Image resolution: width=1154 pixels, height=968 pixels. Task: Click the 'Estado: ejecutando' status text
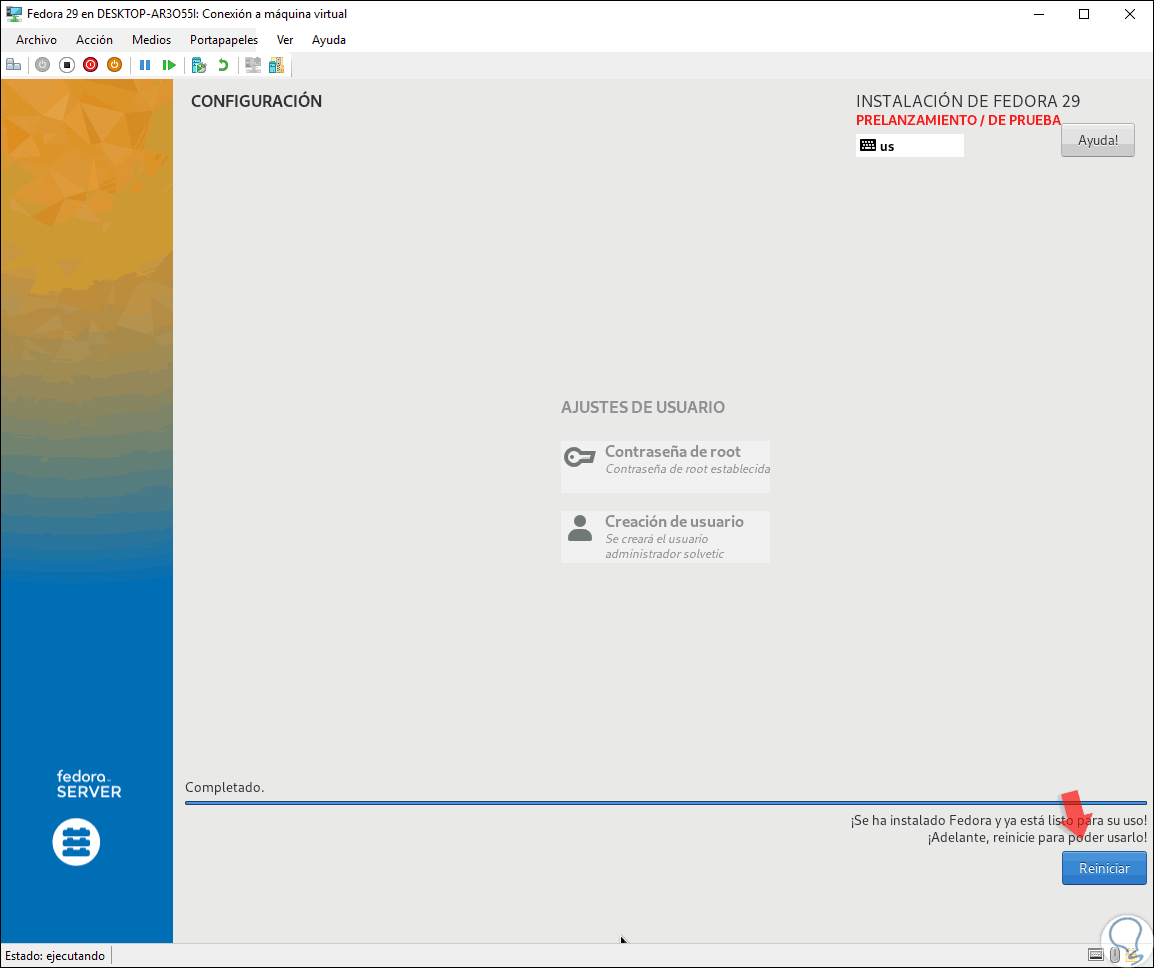tap(55, 955)
